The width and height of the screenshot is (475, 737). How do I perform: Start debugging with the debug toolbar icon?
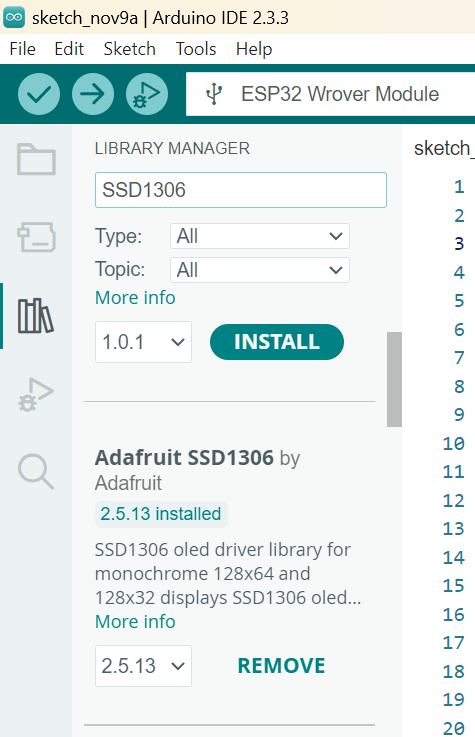tap(147, 94)
